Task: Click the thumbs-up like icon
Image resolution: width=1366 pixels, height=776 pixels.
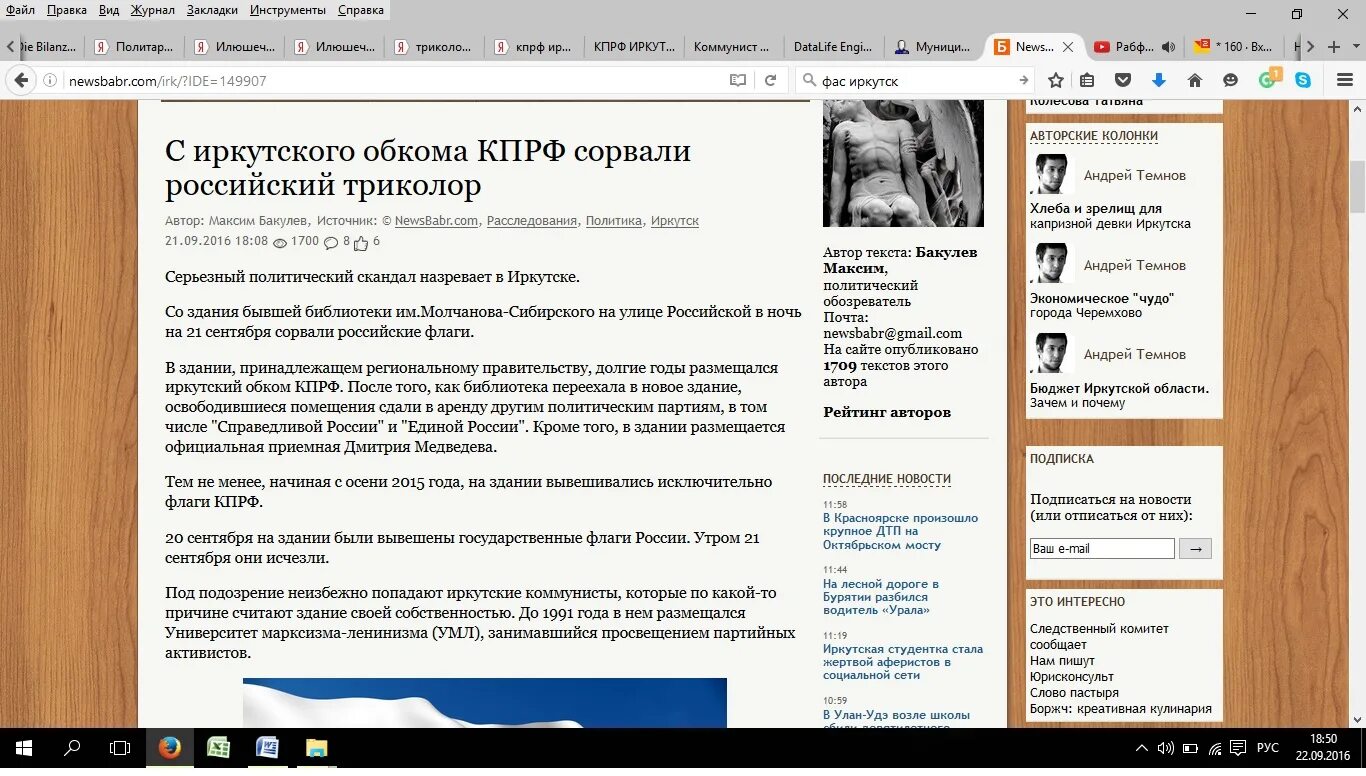Action: coord(361,241)
